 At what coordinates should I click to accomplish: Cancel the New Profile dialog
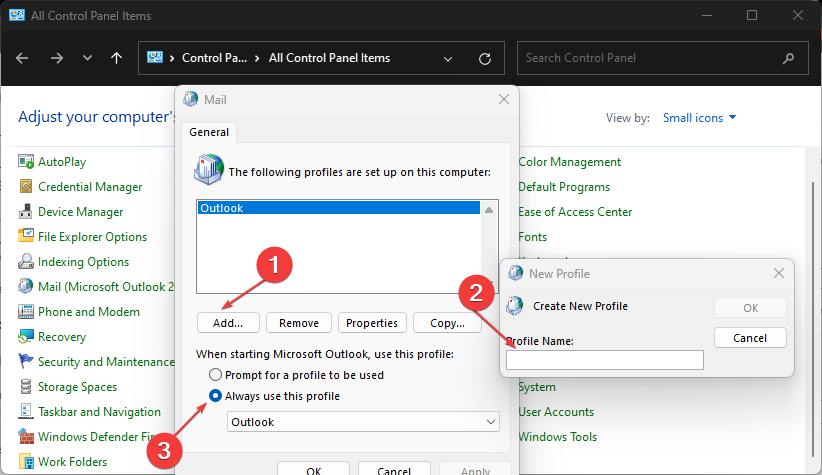[x=750, y=338]
